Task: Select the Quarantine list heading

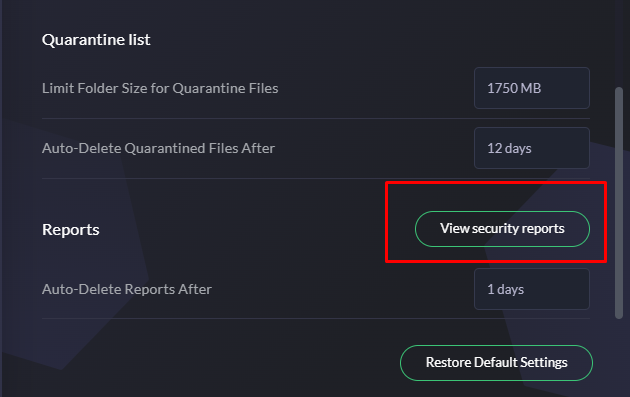Action: point(96,40)
